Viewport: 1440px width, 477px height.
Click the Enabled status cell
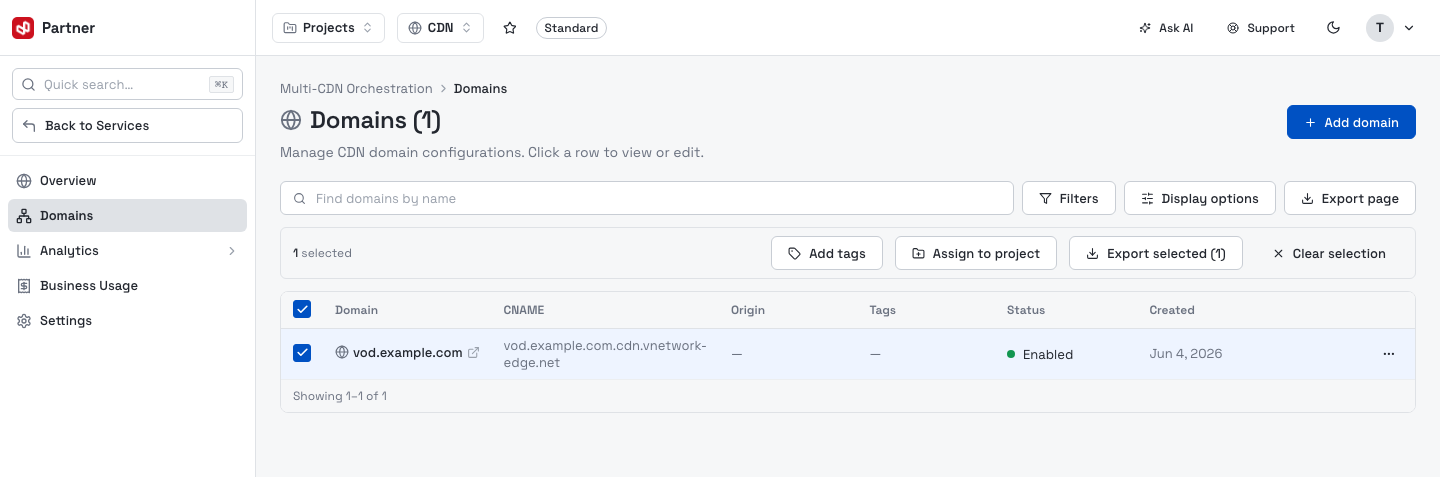coord(1040,354)
